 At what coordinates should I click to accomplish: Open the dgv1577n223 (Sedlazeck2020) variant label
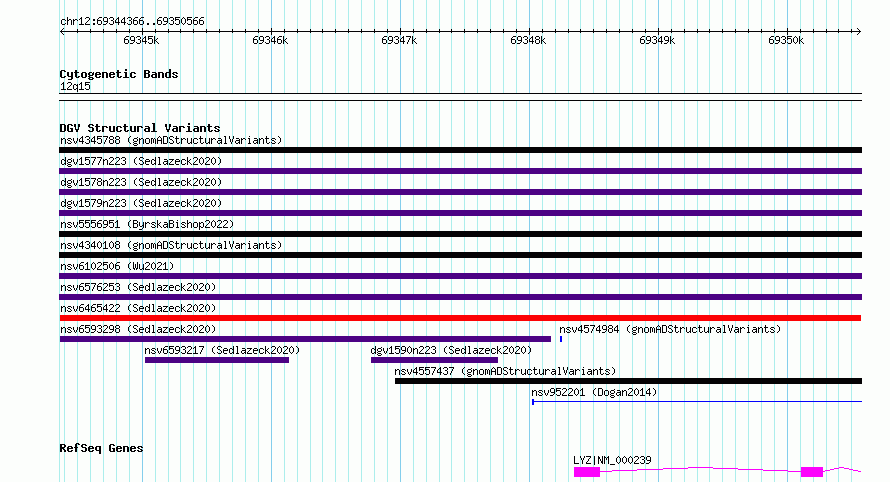point(141,161)
